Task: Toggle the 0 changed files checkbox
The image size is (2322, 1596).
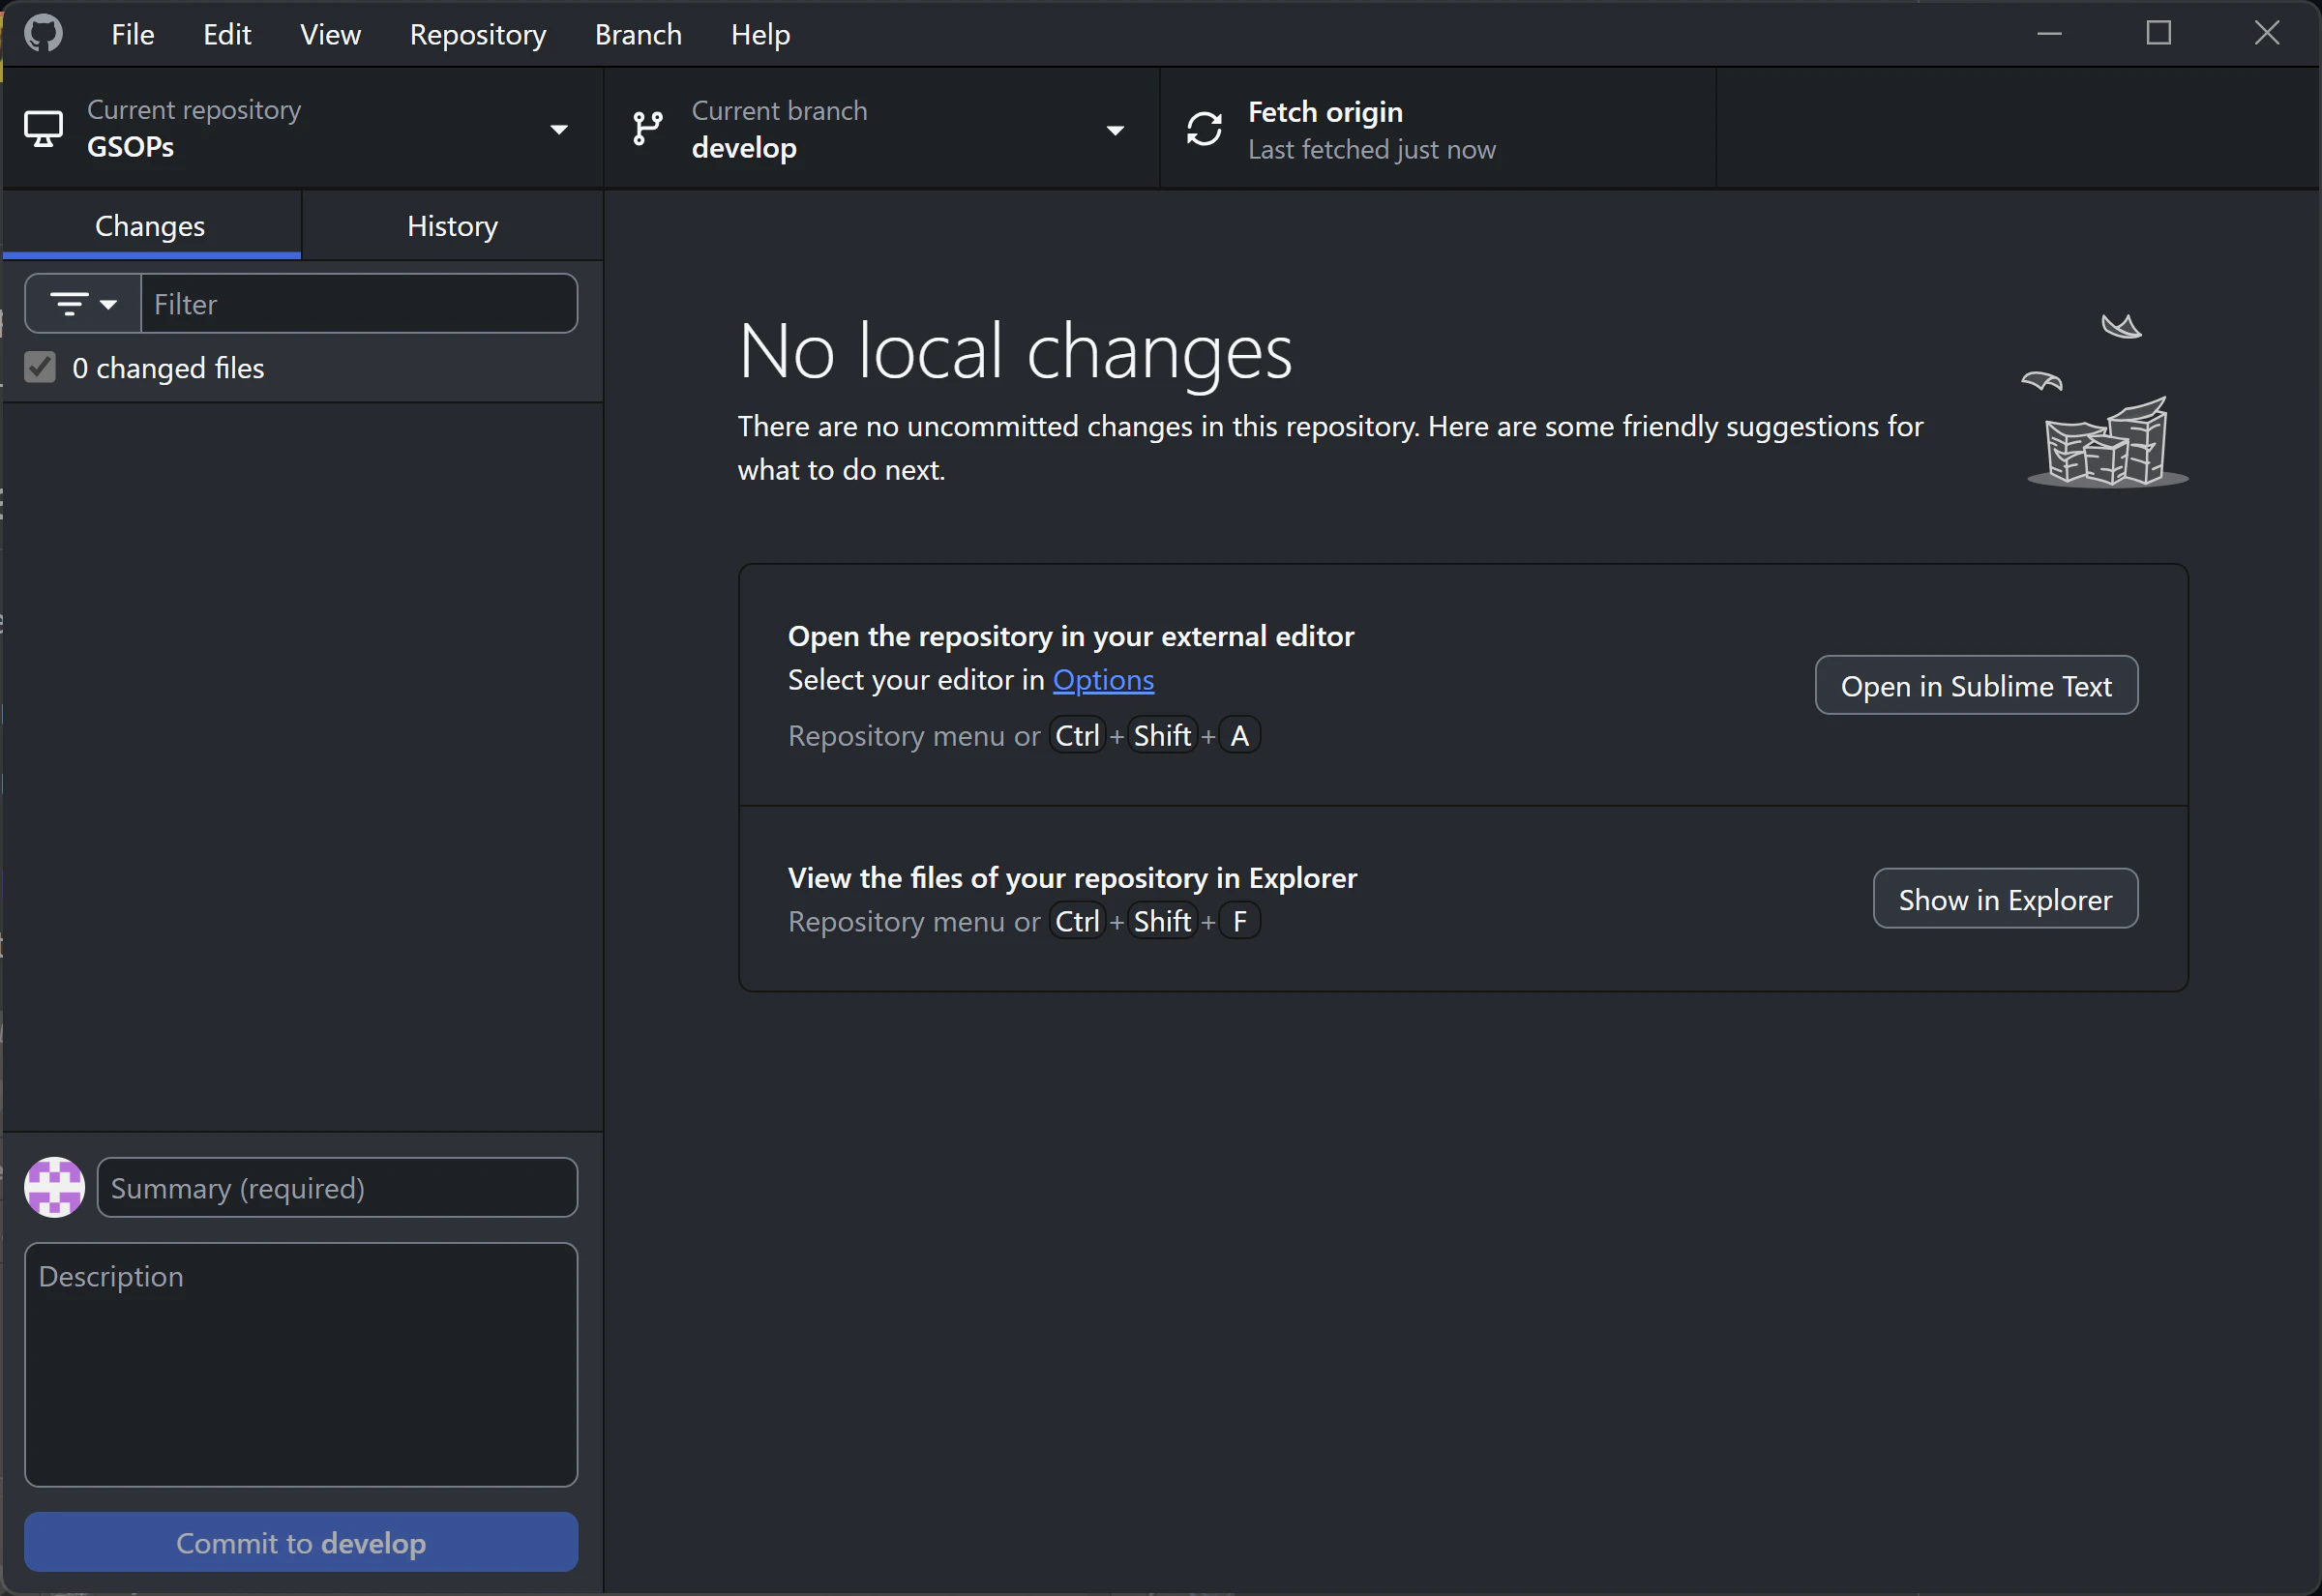Action: (x=40, y=368)
